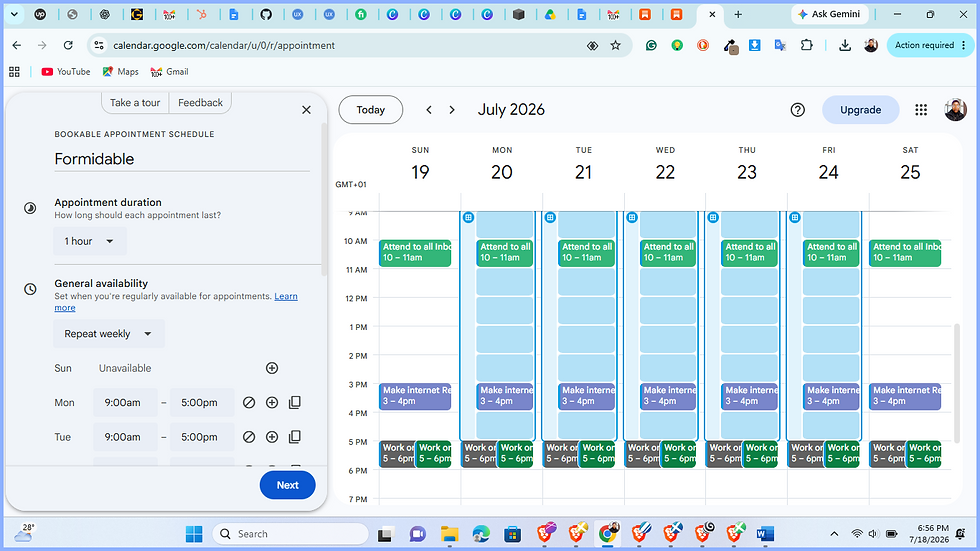Open Tuesday's 5:00pm end time selector

(x=200, y=437)
